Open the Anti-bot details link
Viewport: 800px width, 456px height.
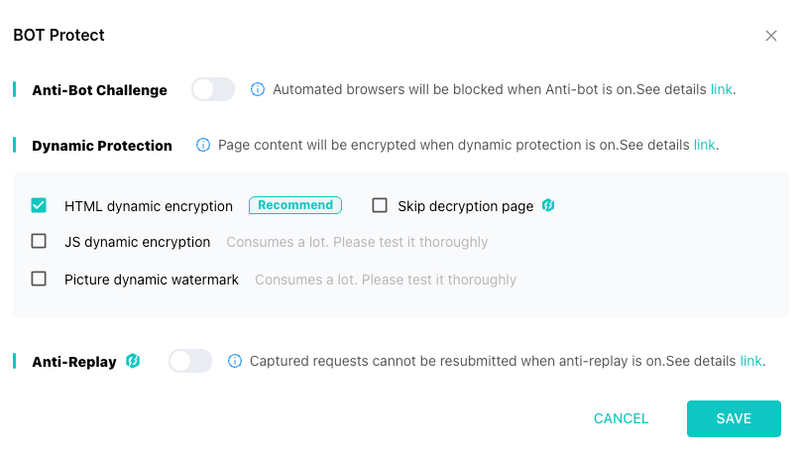721,89
